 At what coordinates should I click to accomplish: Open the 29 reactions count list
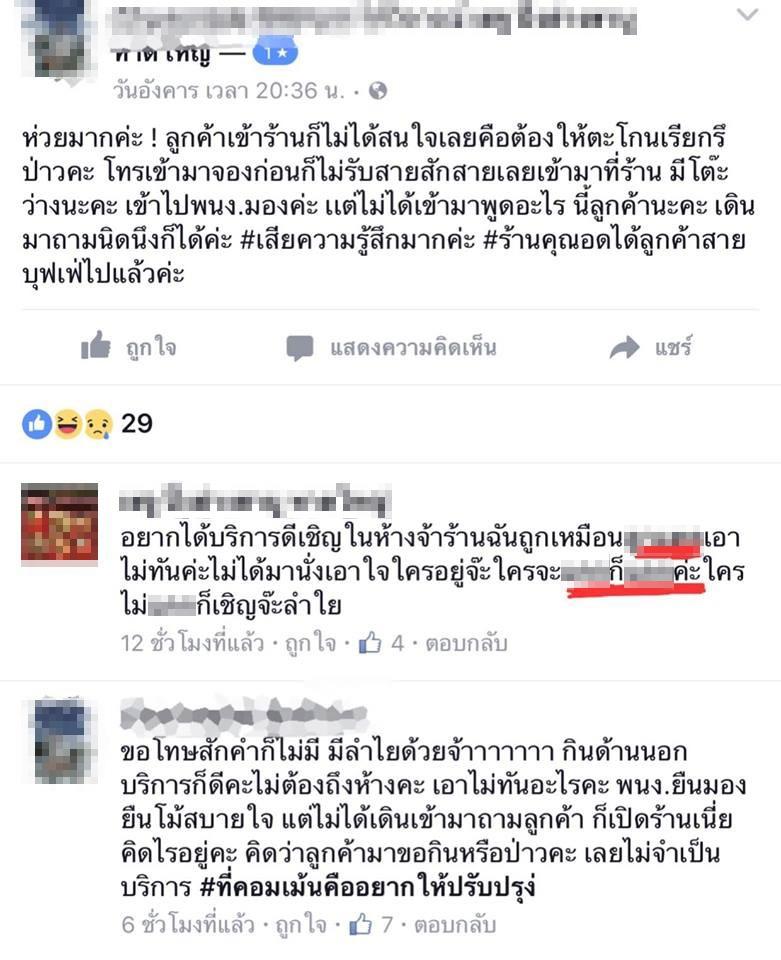136,424
